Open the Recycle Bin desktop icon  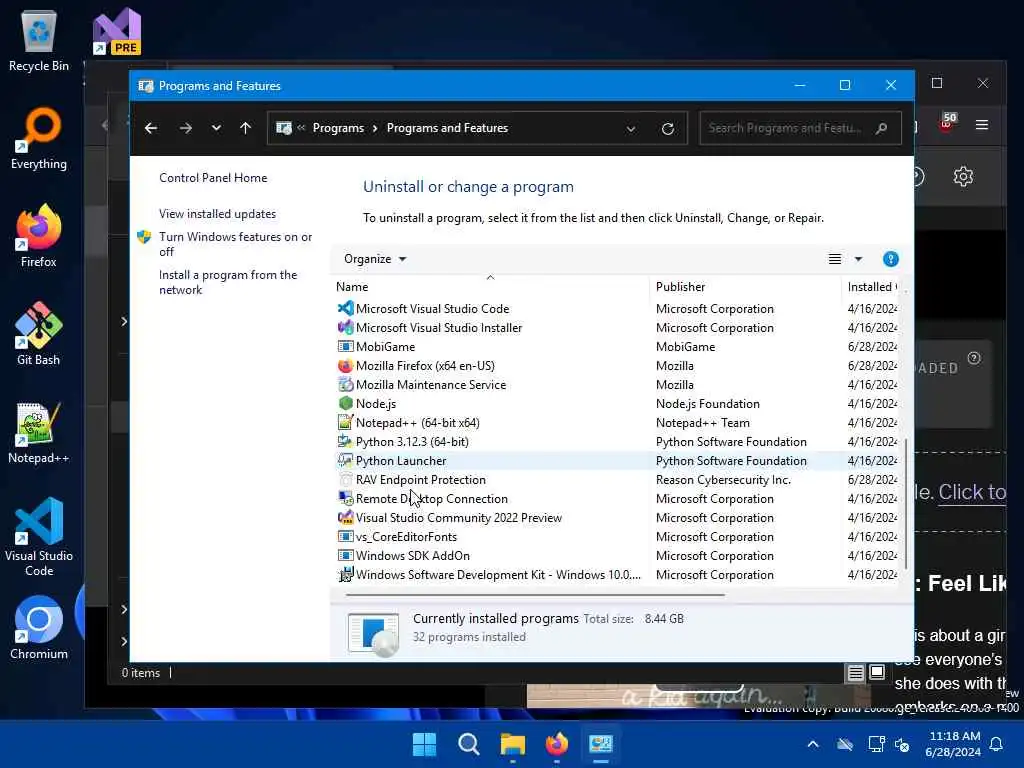(x=39, y=40)
